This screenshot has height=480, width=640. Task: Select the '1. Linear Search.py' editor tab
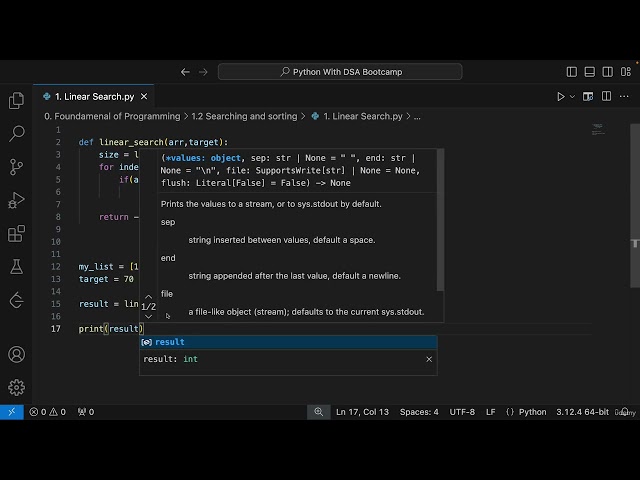click(x=93, y=96)
